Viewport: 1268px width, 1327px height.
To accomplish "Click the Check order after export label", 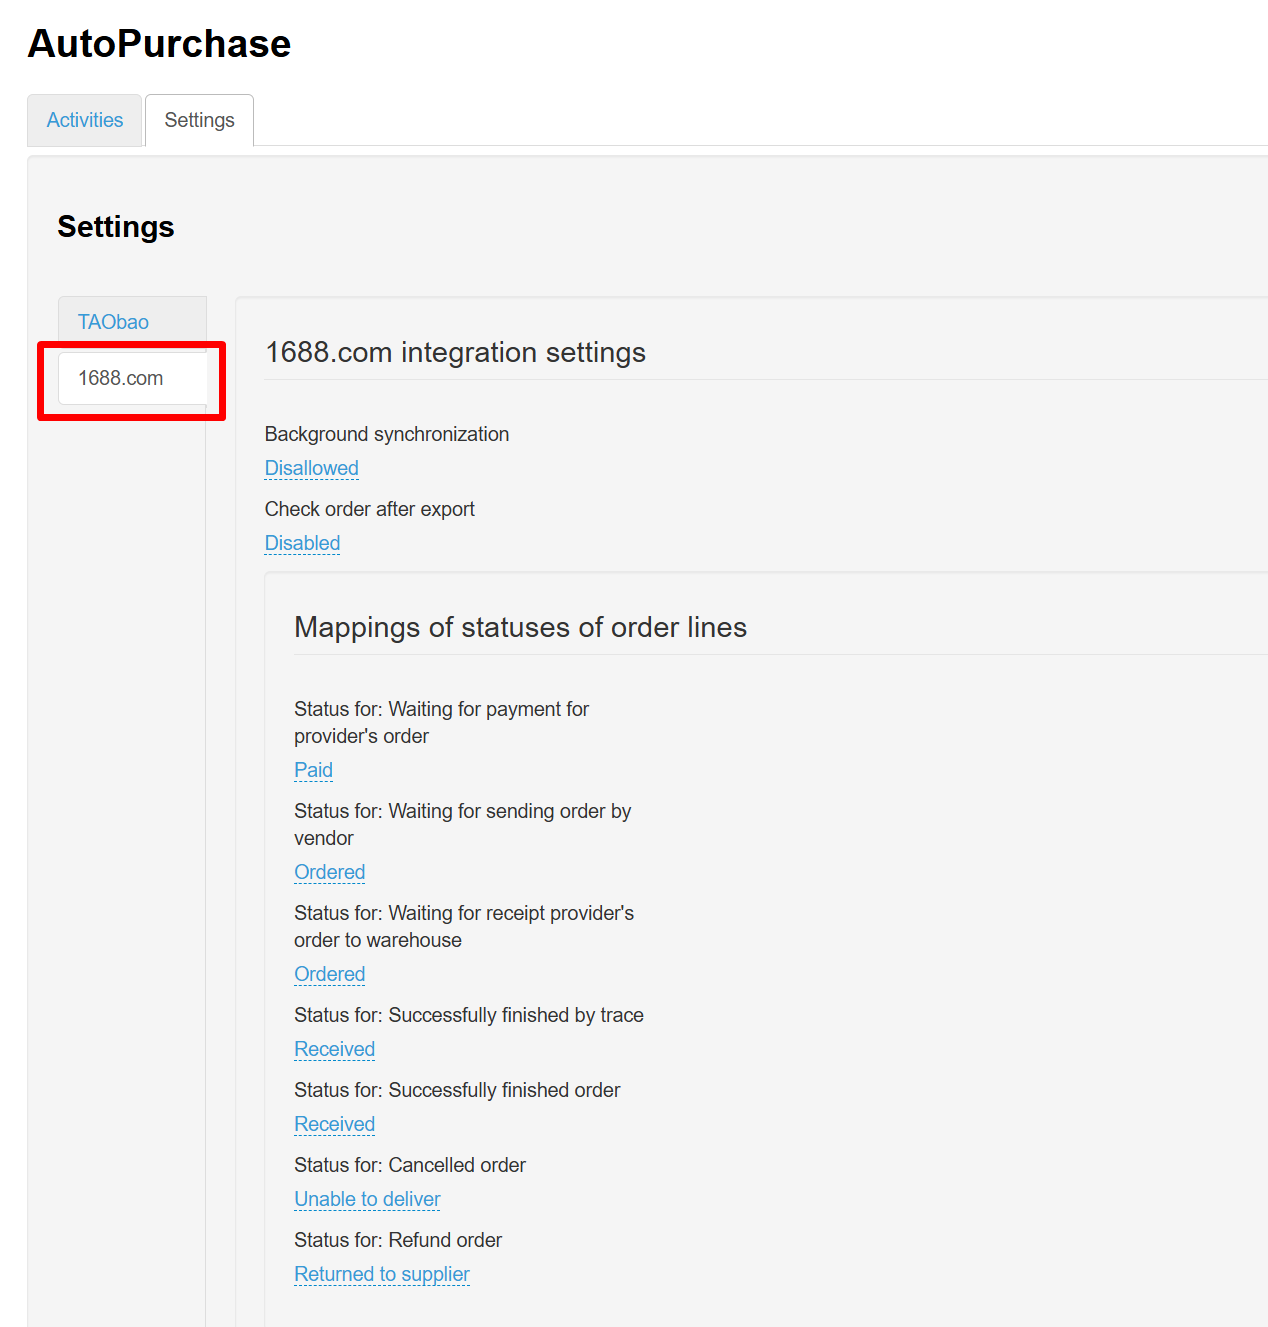I will [x=369, y=509].
